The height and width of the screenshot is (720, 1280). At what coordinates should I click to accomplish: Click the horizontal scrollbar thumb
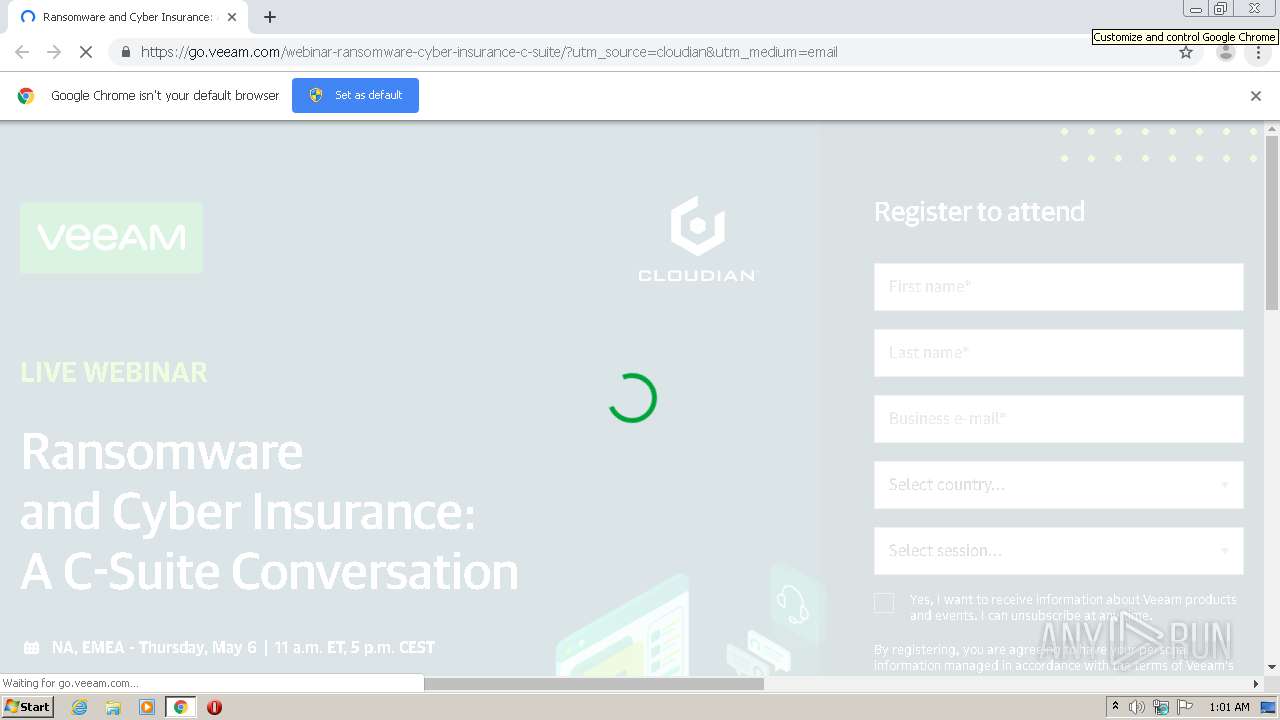click(x=594, y=684)
